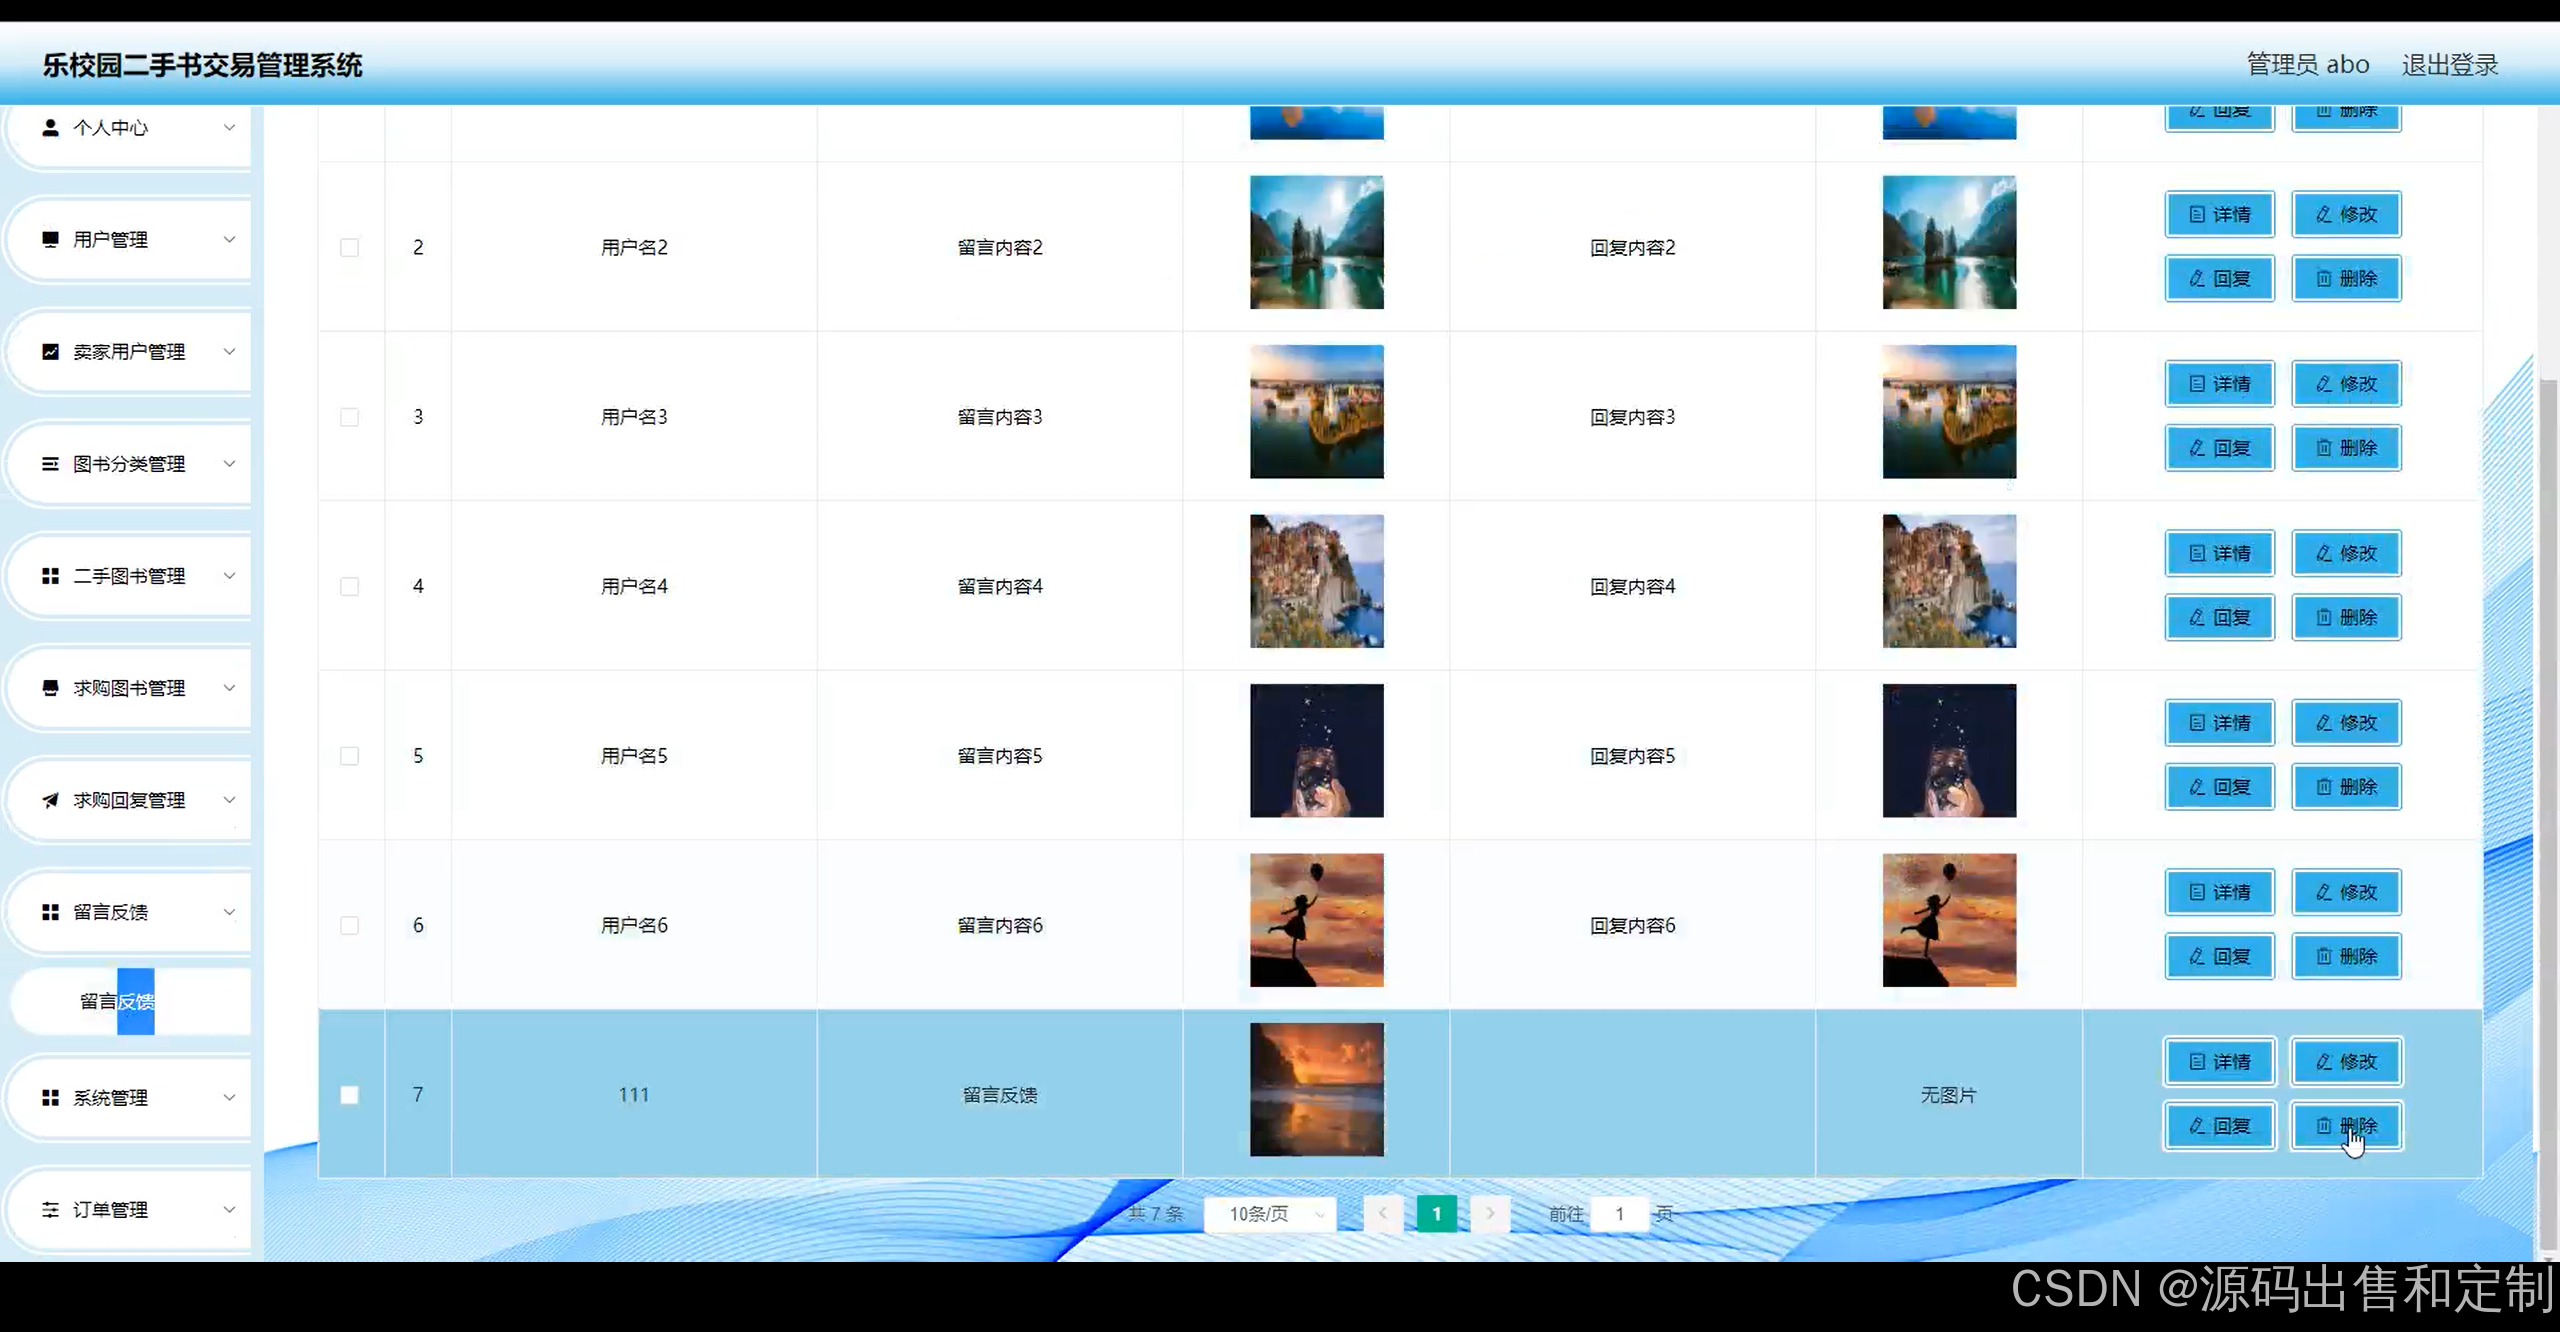
Task: Click 退出登录 in the header
Action: tap(2449, 65)
